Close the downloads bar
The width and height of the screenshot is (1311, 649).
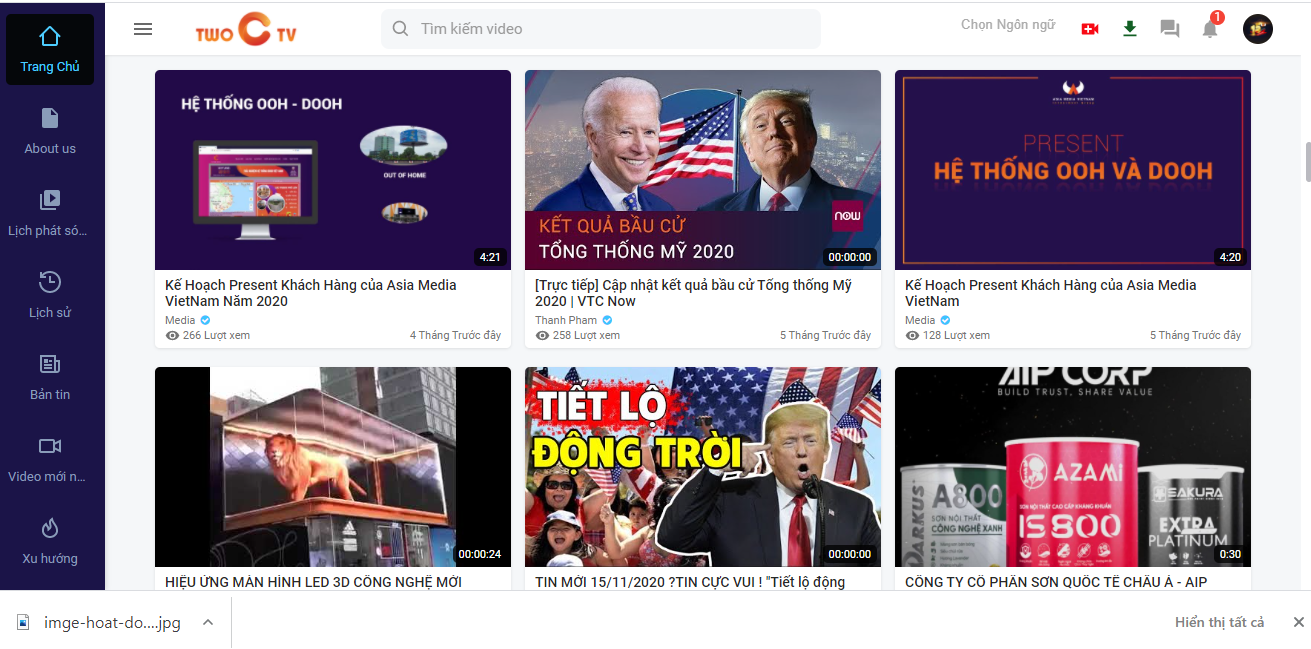point(1298,623)
